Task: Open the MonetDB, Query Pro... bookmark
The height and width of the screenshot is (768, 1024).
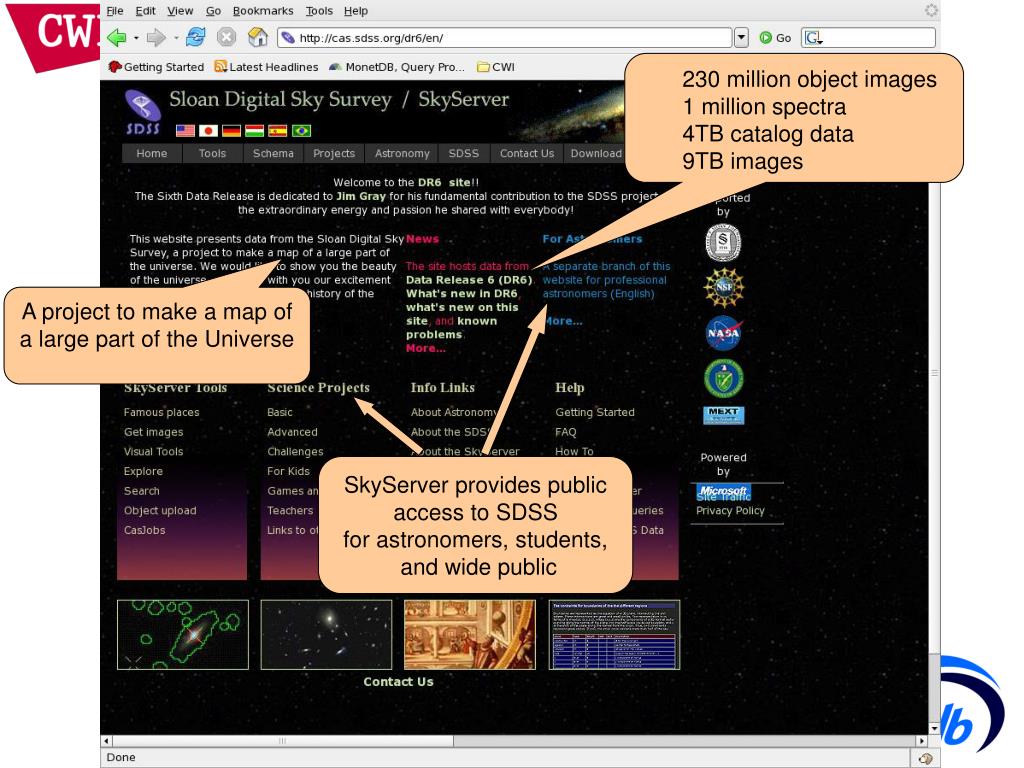Action: tap(397, 67)
